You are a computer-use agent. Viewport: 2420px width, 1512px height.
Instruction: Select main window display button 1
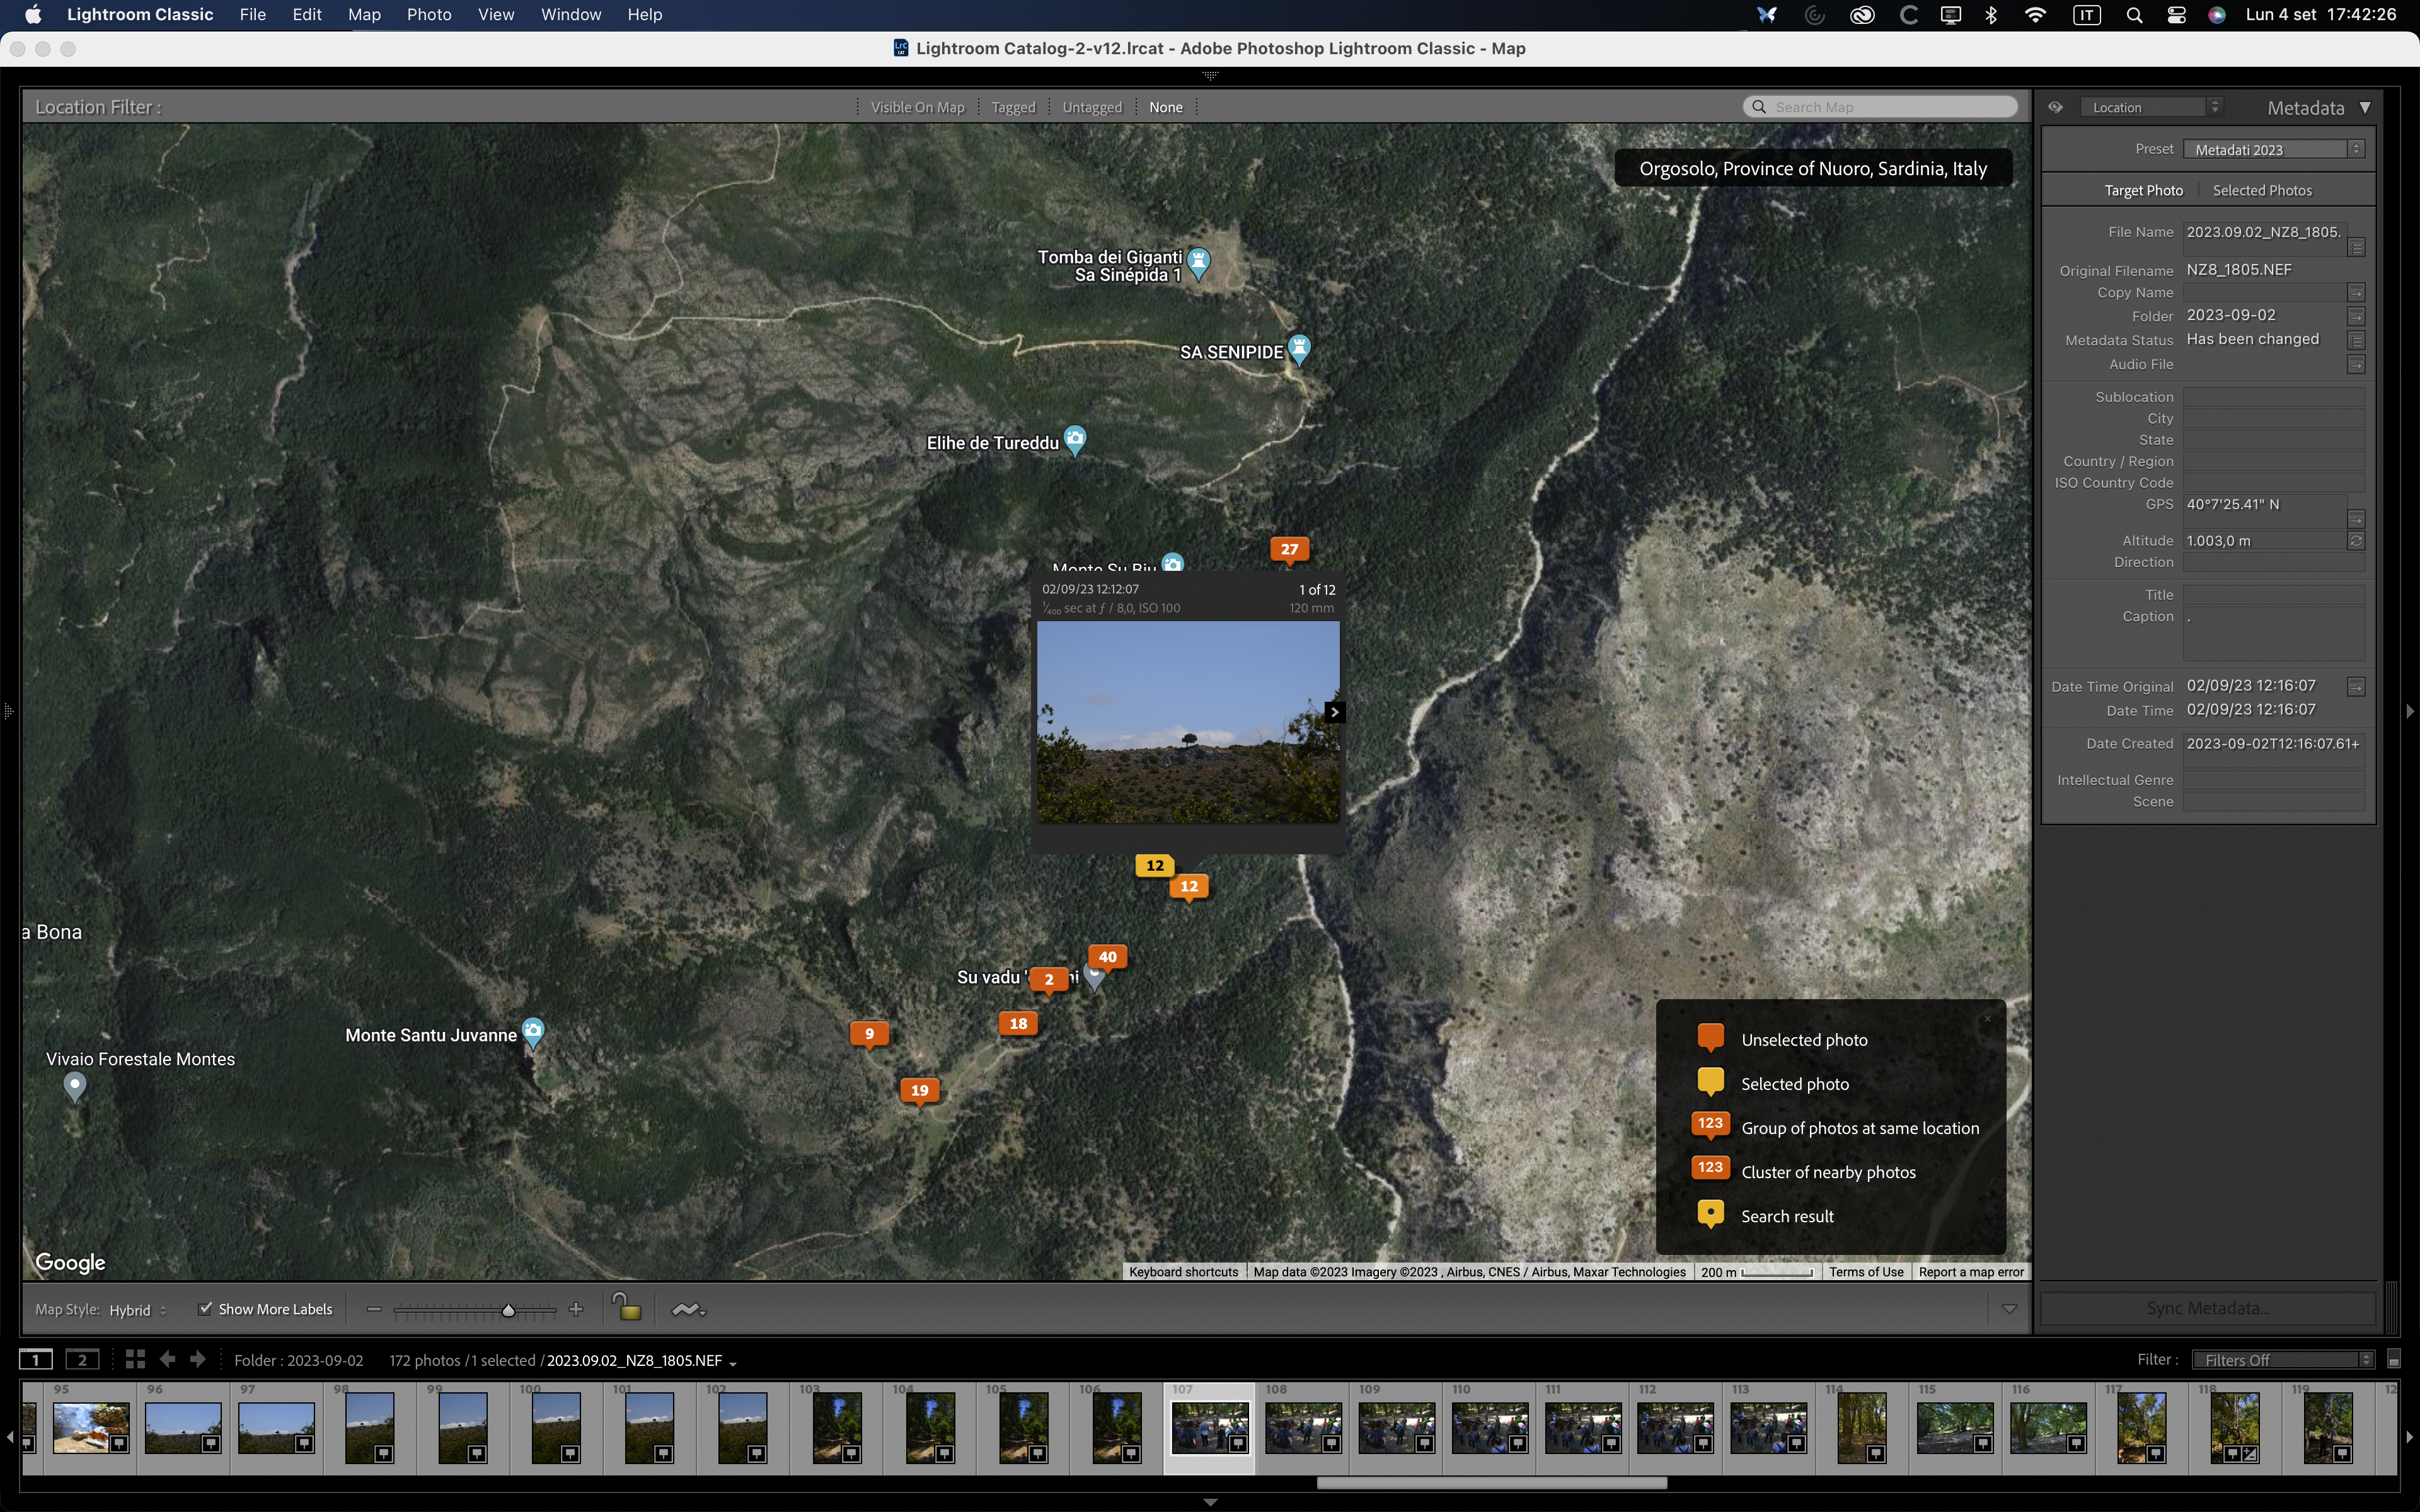click(x=36, y=1359)
